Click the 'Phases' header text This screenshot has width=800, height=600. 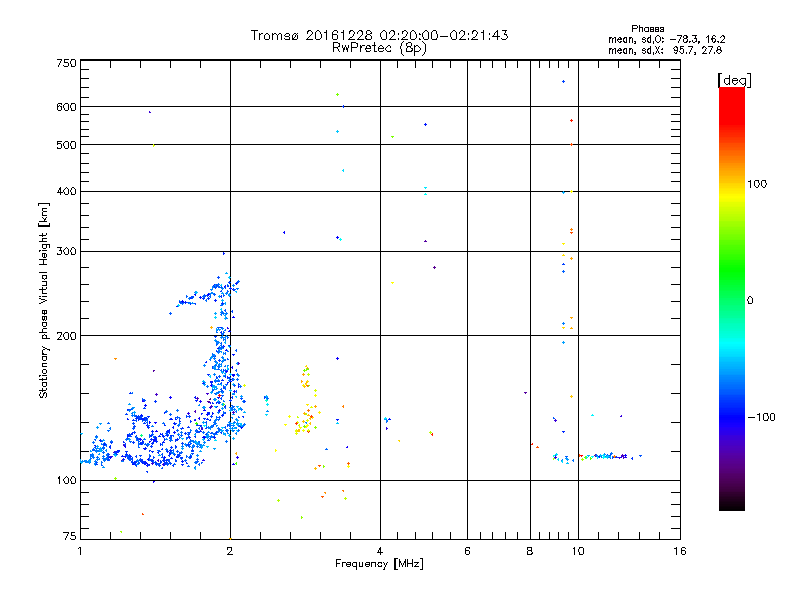coord(647,29)
